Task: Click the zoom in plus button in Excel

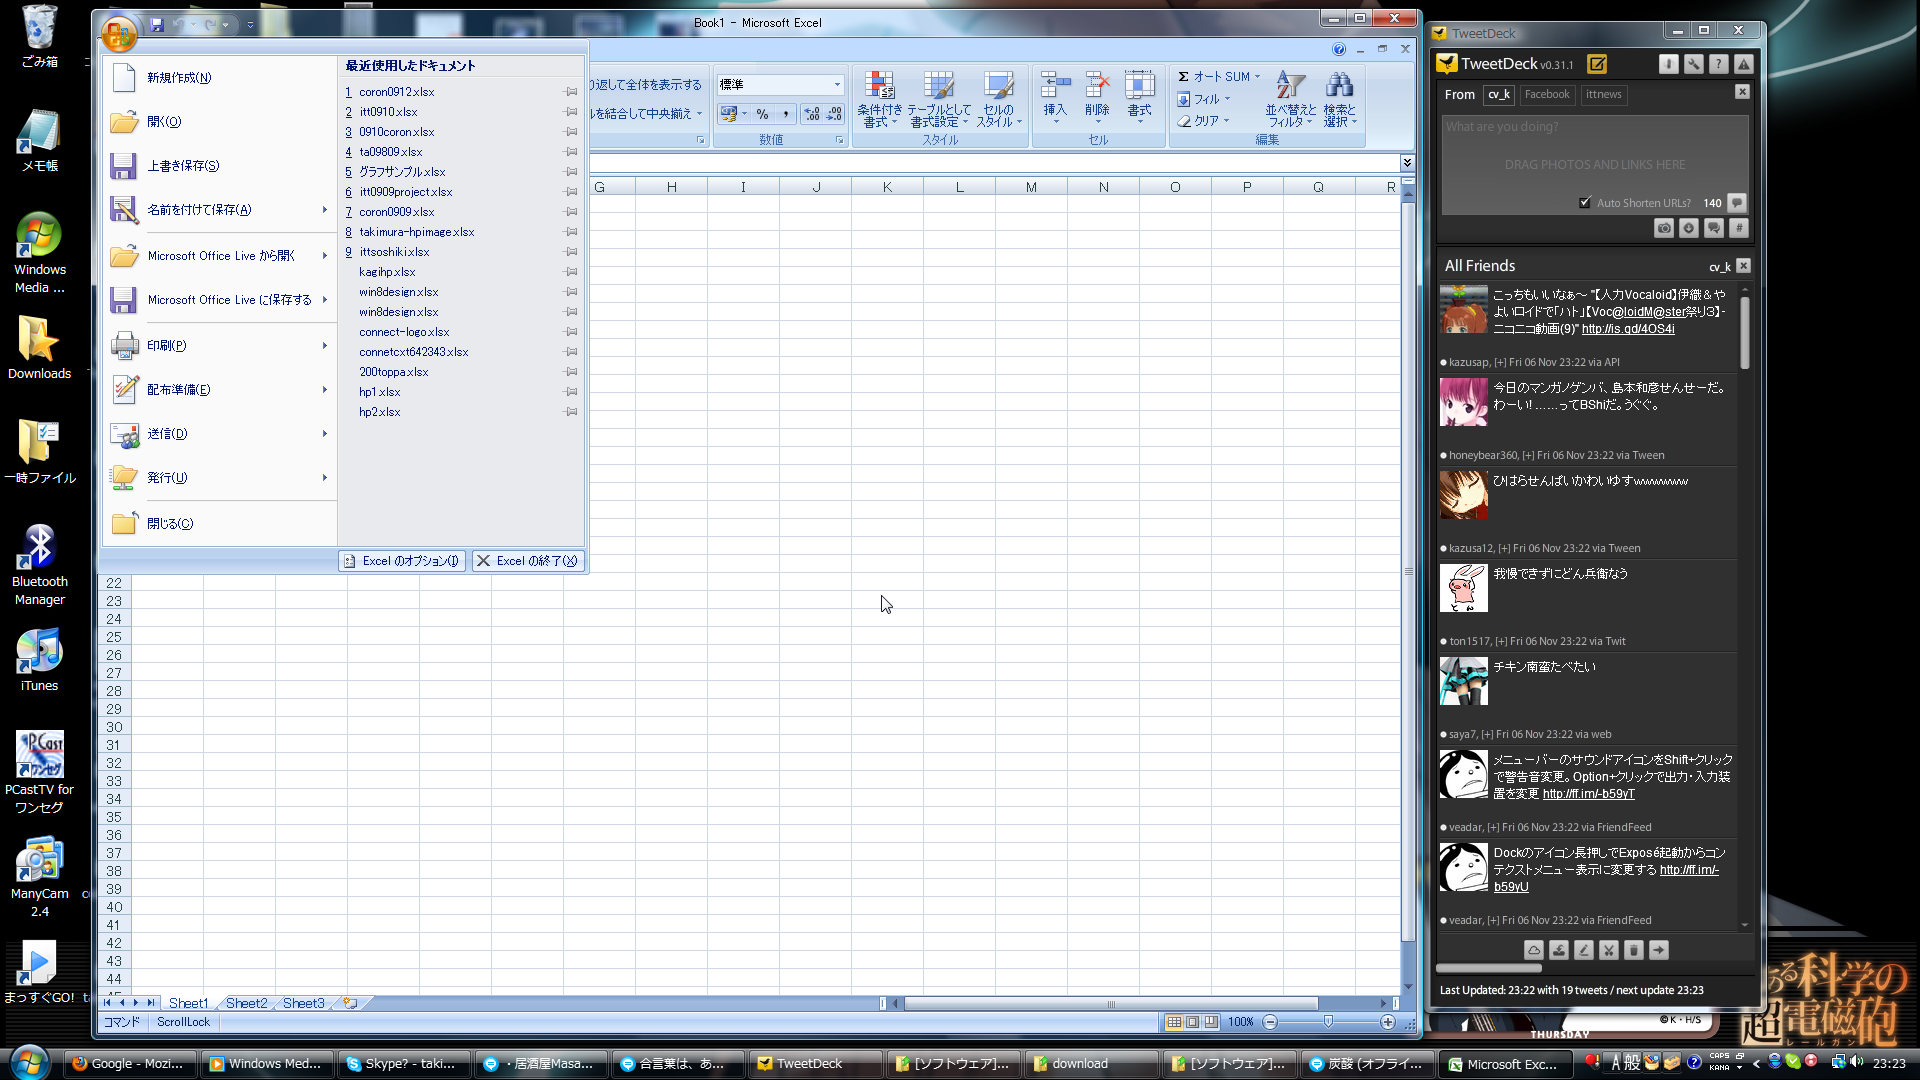Action: [x=1387, y=1022]
